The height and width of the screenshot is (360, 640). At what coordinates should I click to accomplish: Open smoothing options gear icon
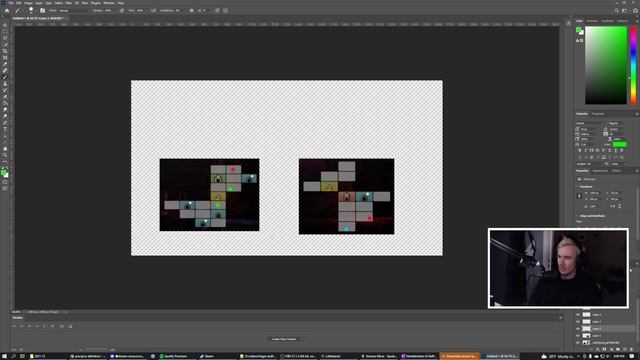[191, 11]
